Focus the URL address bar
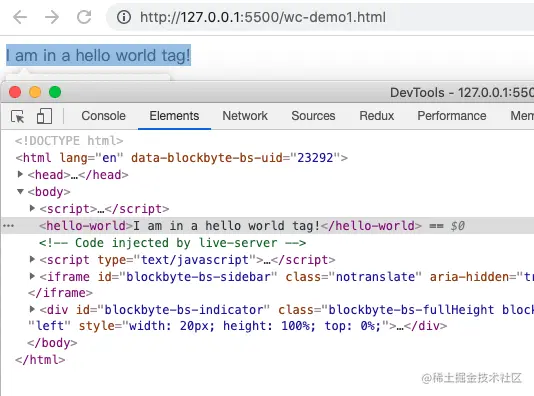Viewport: 534px width, 396px height. pos(320,17)
